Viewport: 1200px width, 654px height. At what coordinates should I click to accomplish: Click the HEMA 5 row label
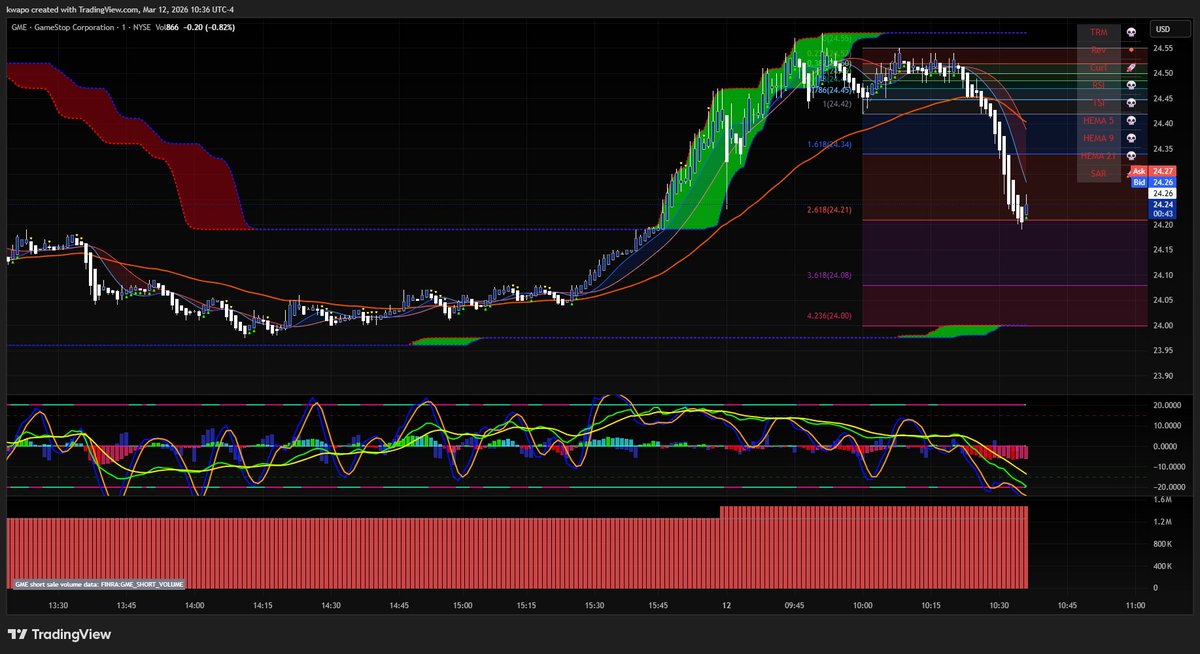pyautogui.click(x=1099, y=121)
